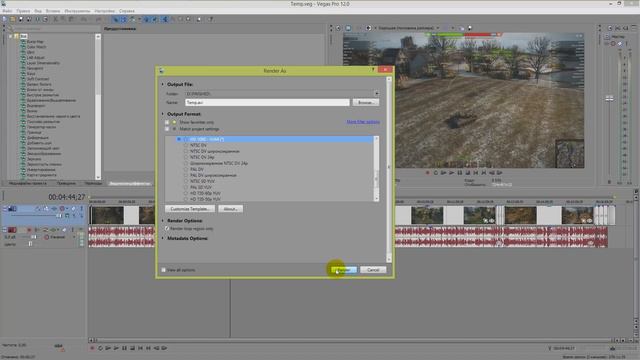Click Go to End in timeline transport
The image size is (640, 360).
[148, 348]
